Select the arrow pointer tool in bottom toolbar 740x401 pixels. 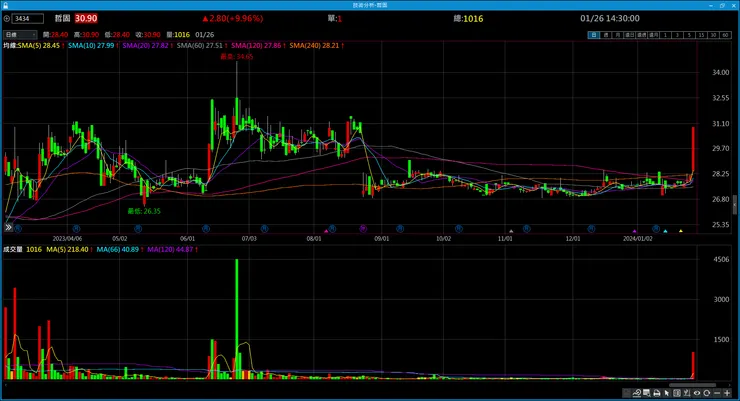(667, 393)
